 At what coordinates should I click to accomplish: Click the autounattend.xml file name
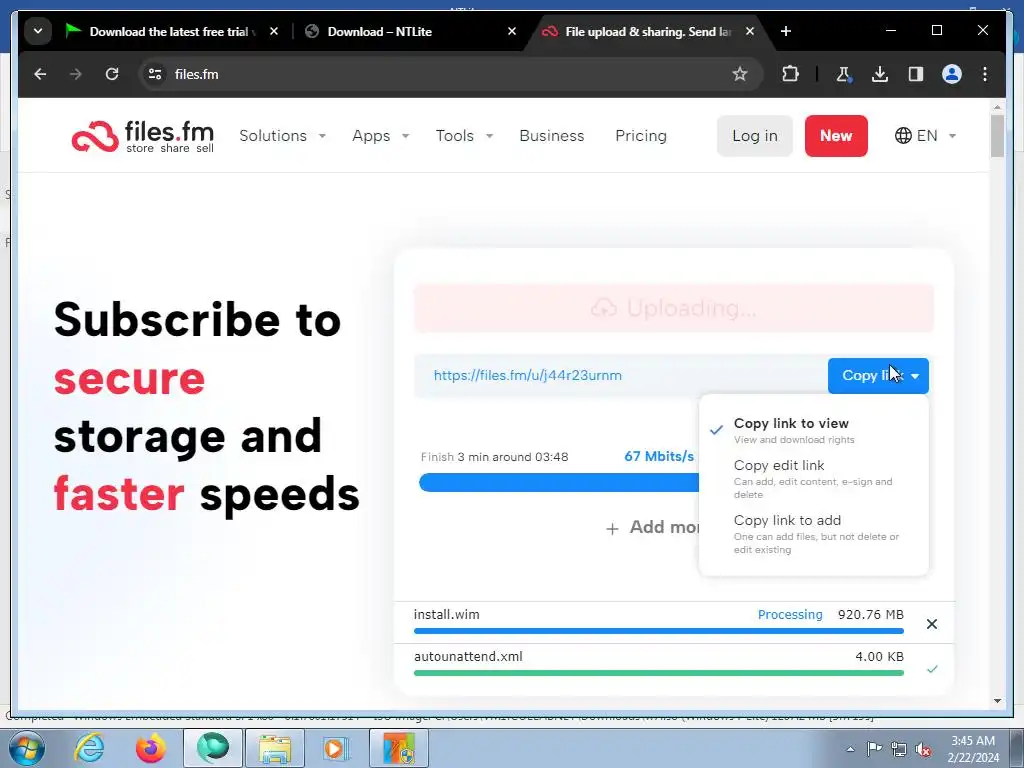(x=468, y=656)
